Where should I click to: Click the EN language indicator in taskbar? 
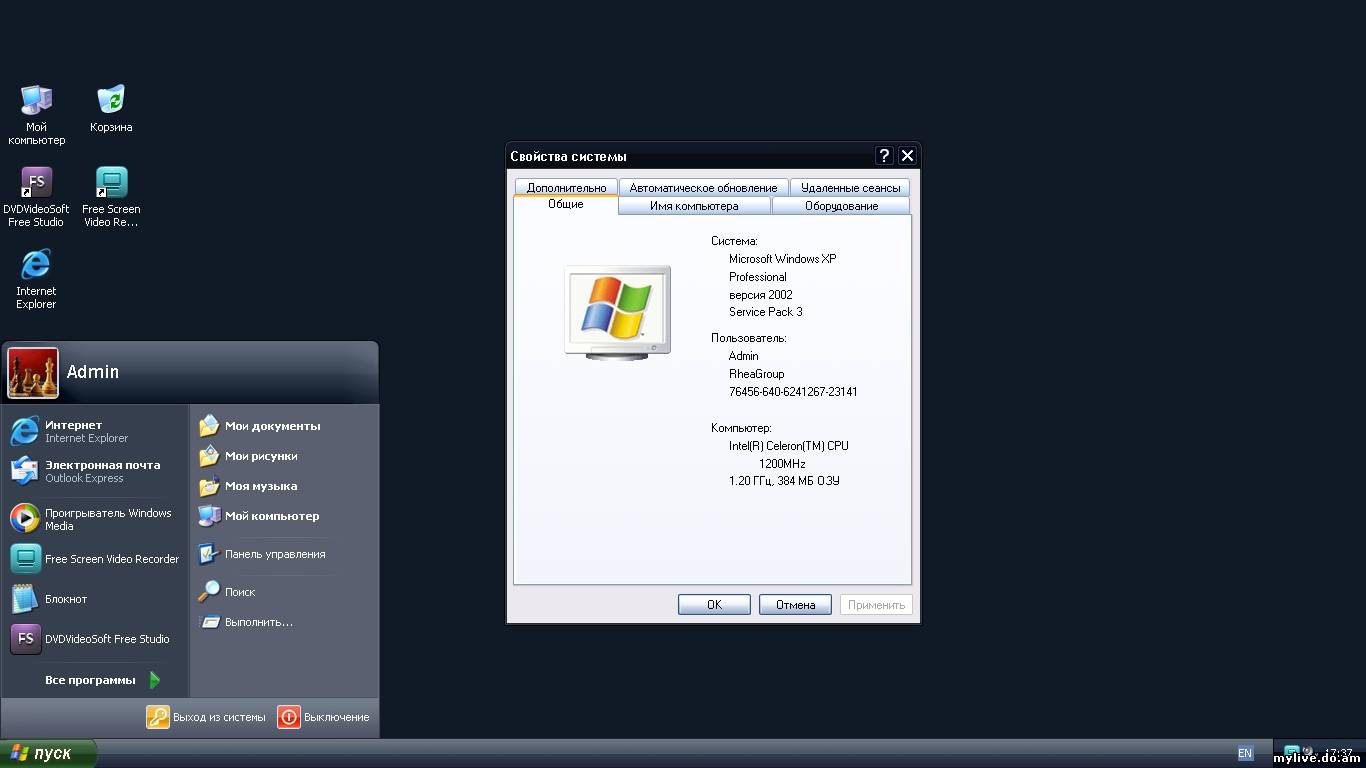click(x=1245, y=753)
